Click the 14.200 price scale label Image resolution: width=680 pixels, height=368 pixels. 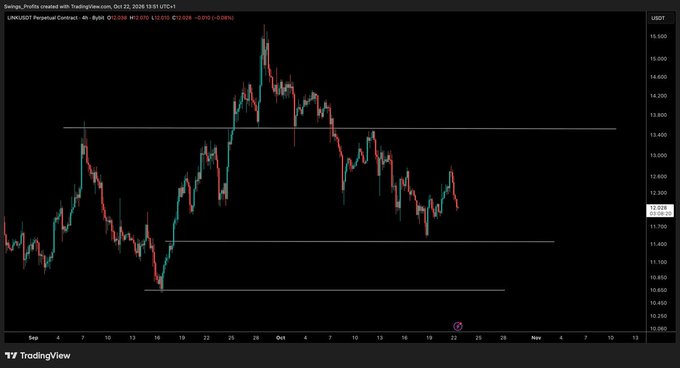point(658,96)
